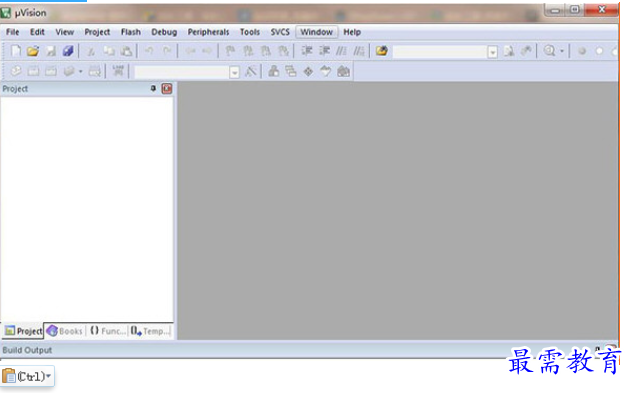
Task: Click the Enable/Disable Breakpoint hollow circle icon
Action: [x=599, y=51]
